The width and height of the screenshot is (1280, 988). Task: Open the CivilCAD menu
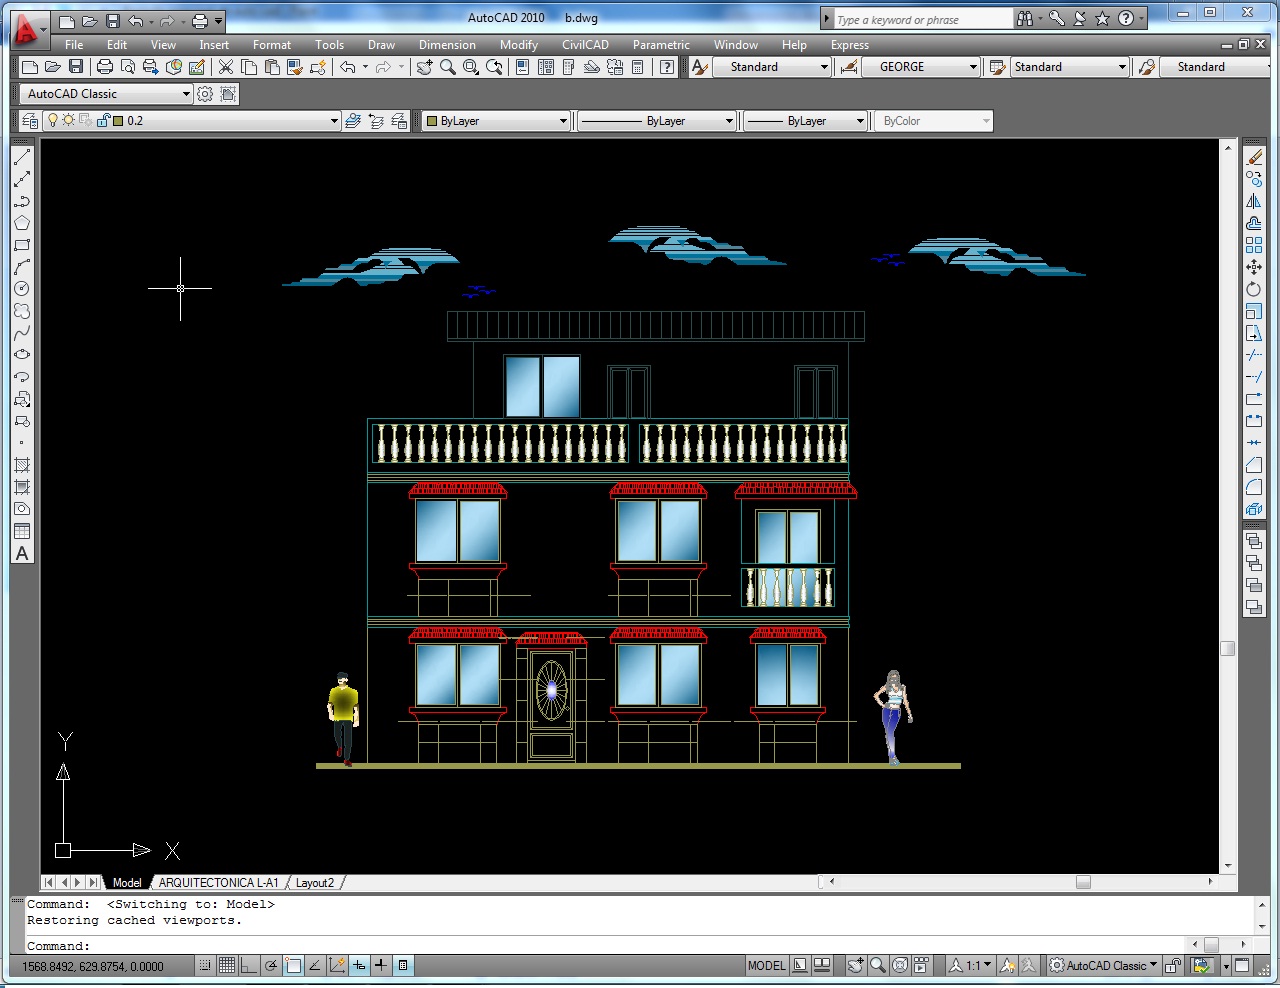[x=585, y=45]
